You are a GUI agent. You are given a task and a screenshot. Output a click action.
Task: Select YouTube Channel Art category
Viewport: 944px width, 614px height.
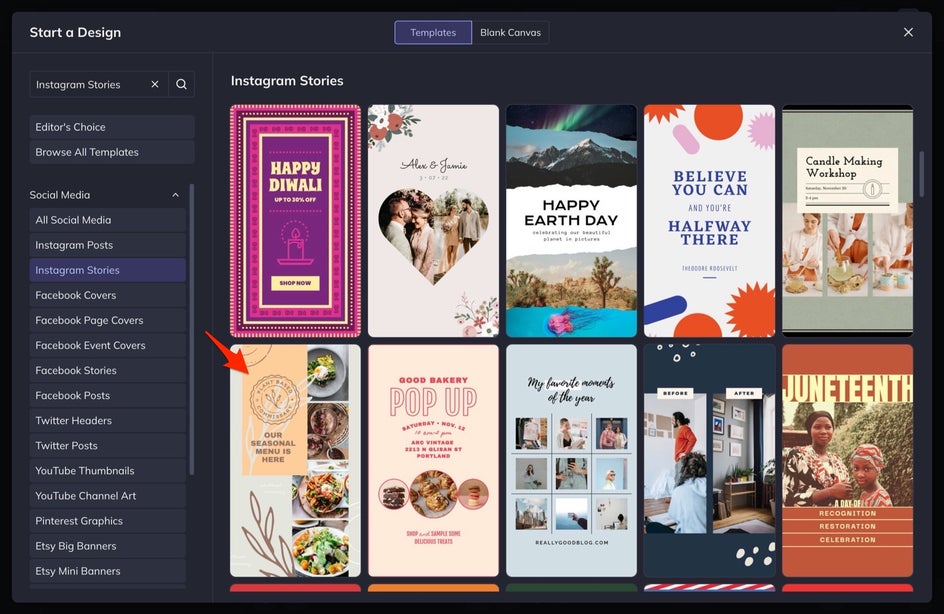pos(108,496)
